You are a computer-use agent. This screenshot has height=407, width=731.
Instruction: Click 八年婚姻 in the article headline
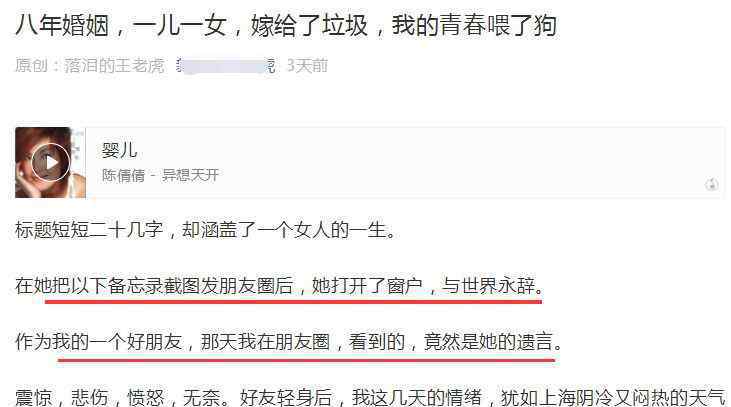pos(62,26)
